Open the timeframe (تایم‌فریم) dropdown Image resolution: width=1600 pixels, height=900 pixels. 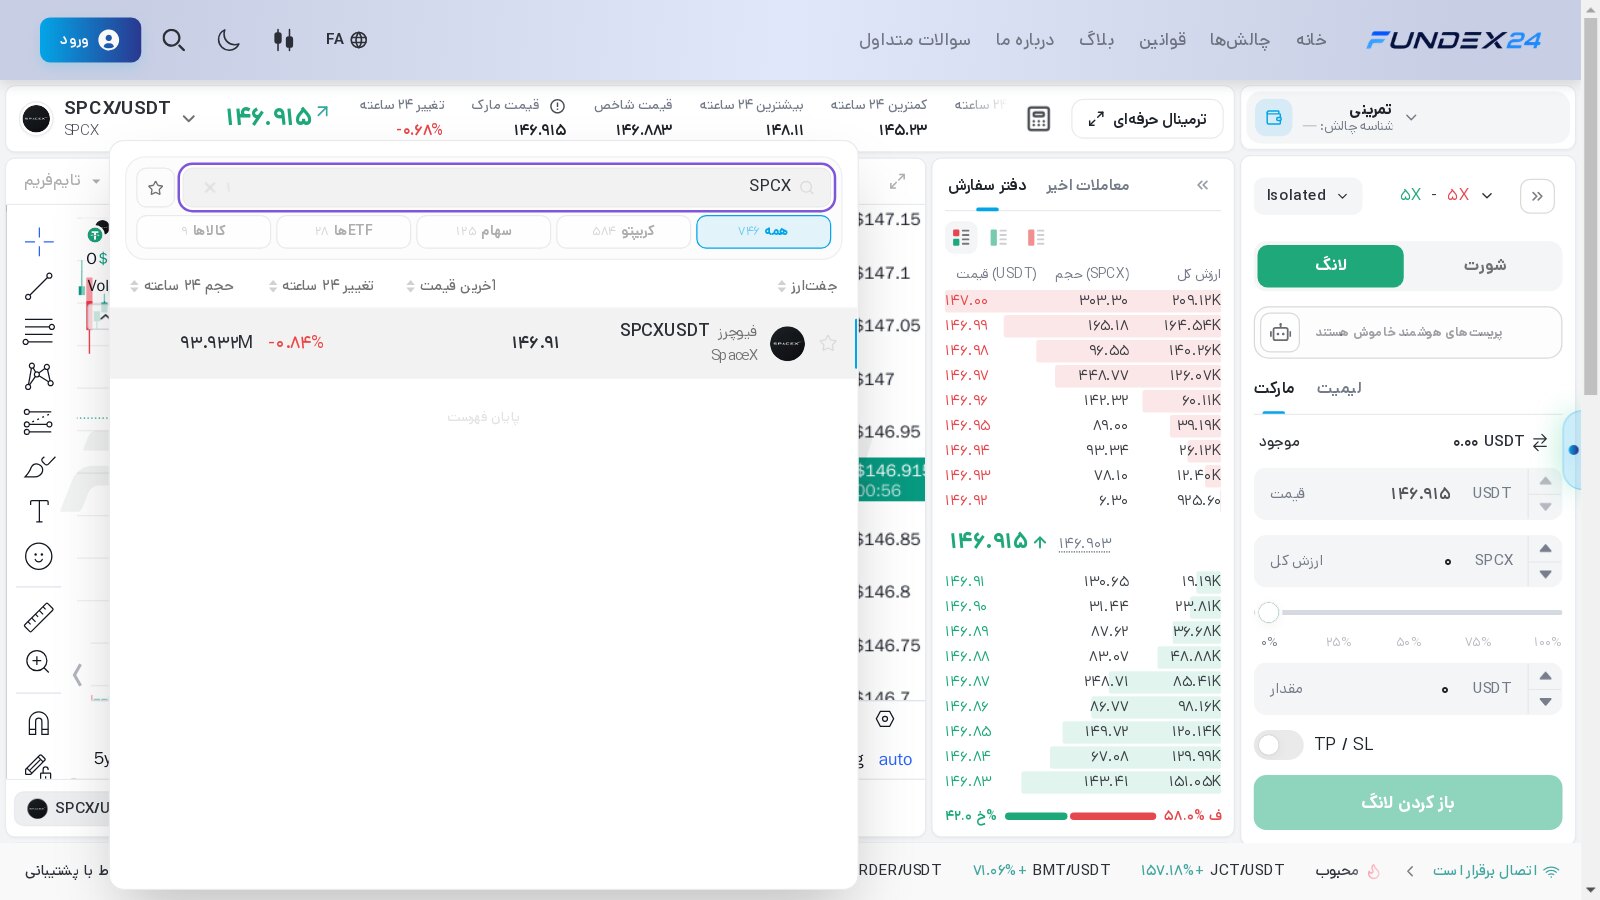click(62, 181)
